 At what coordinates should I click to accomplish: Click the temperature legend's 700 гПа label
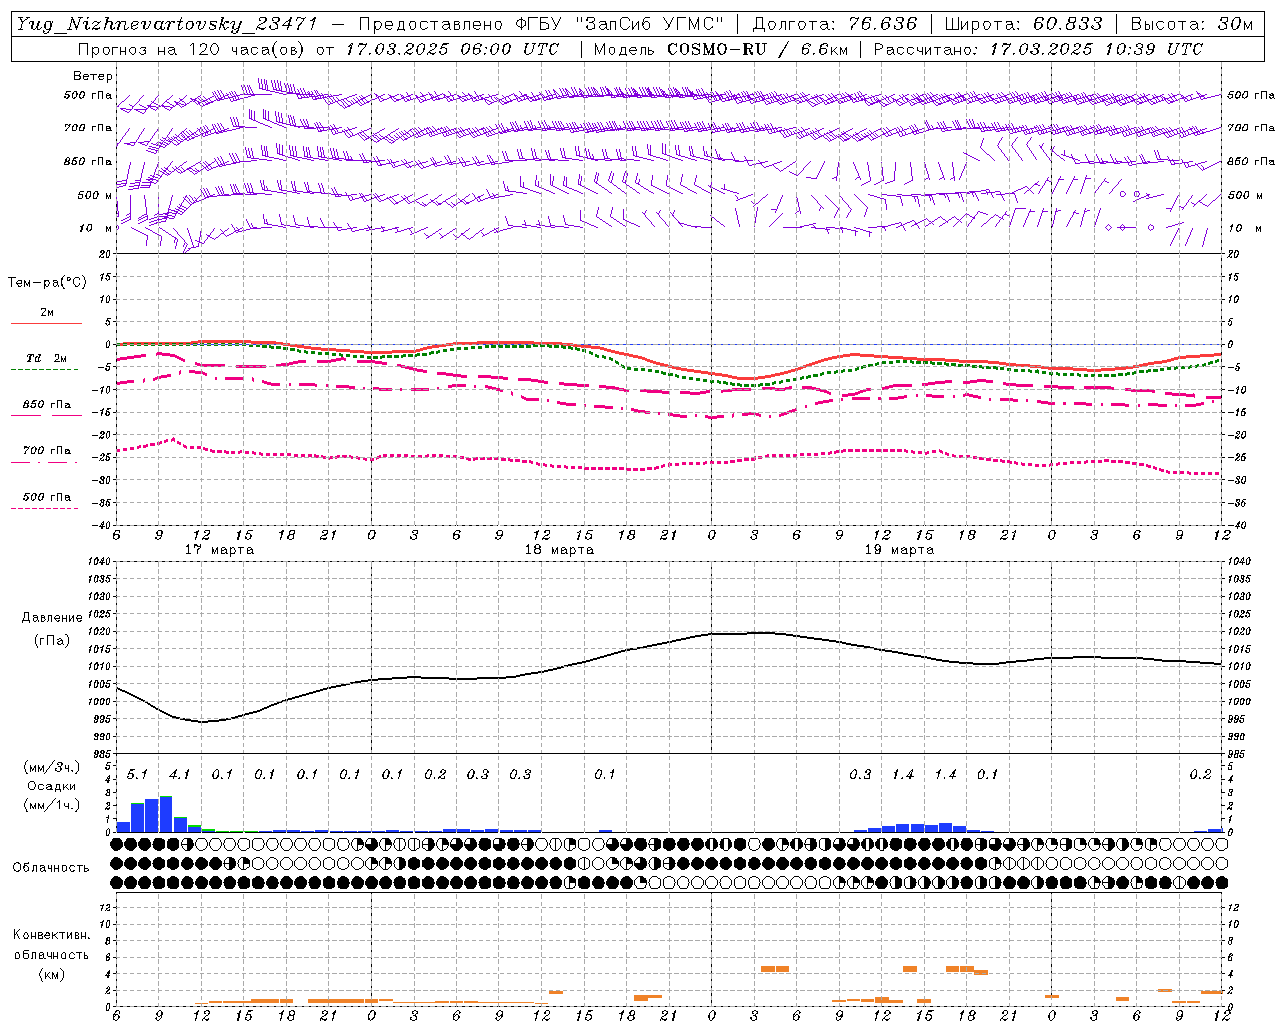[x=47, y=451]
